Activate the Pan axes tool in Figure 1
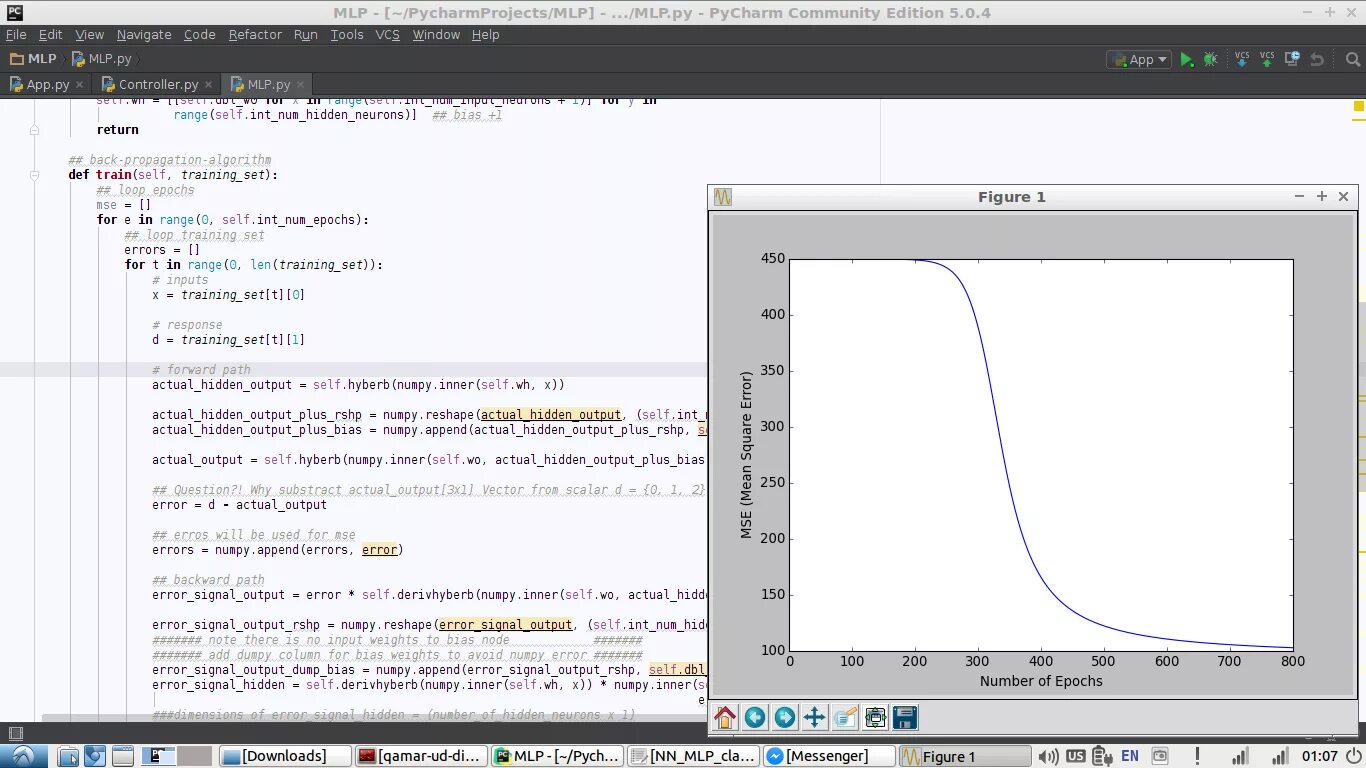 815,717
